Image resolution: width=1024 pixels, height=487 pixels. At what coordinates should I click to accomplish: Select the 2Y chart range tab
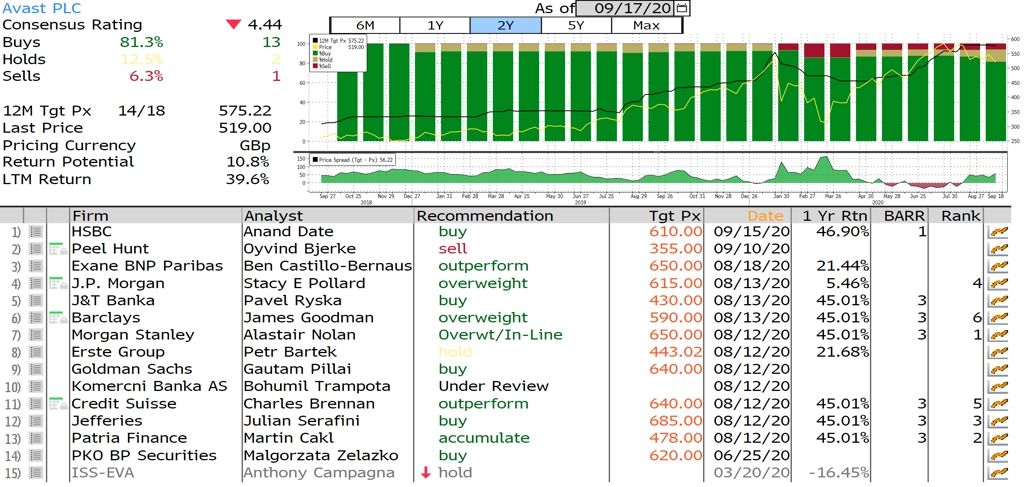point(505,25)
